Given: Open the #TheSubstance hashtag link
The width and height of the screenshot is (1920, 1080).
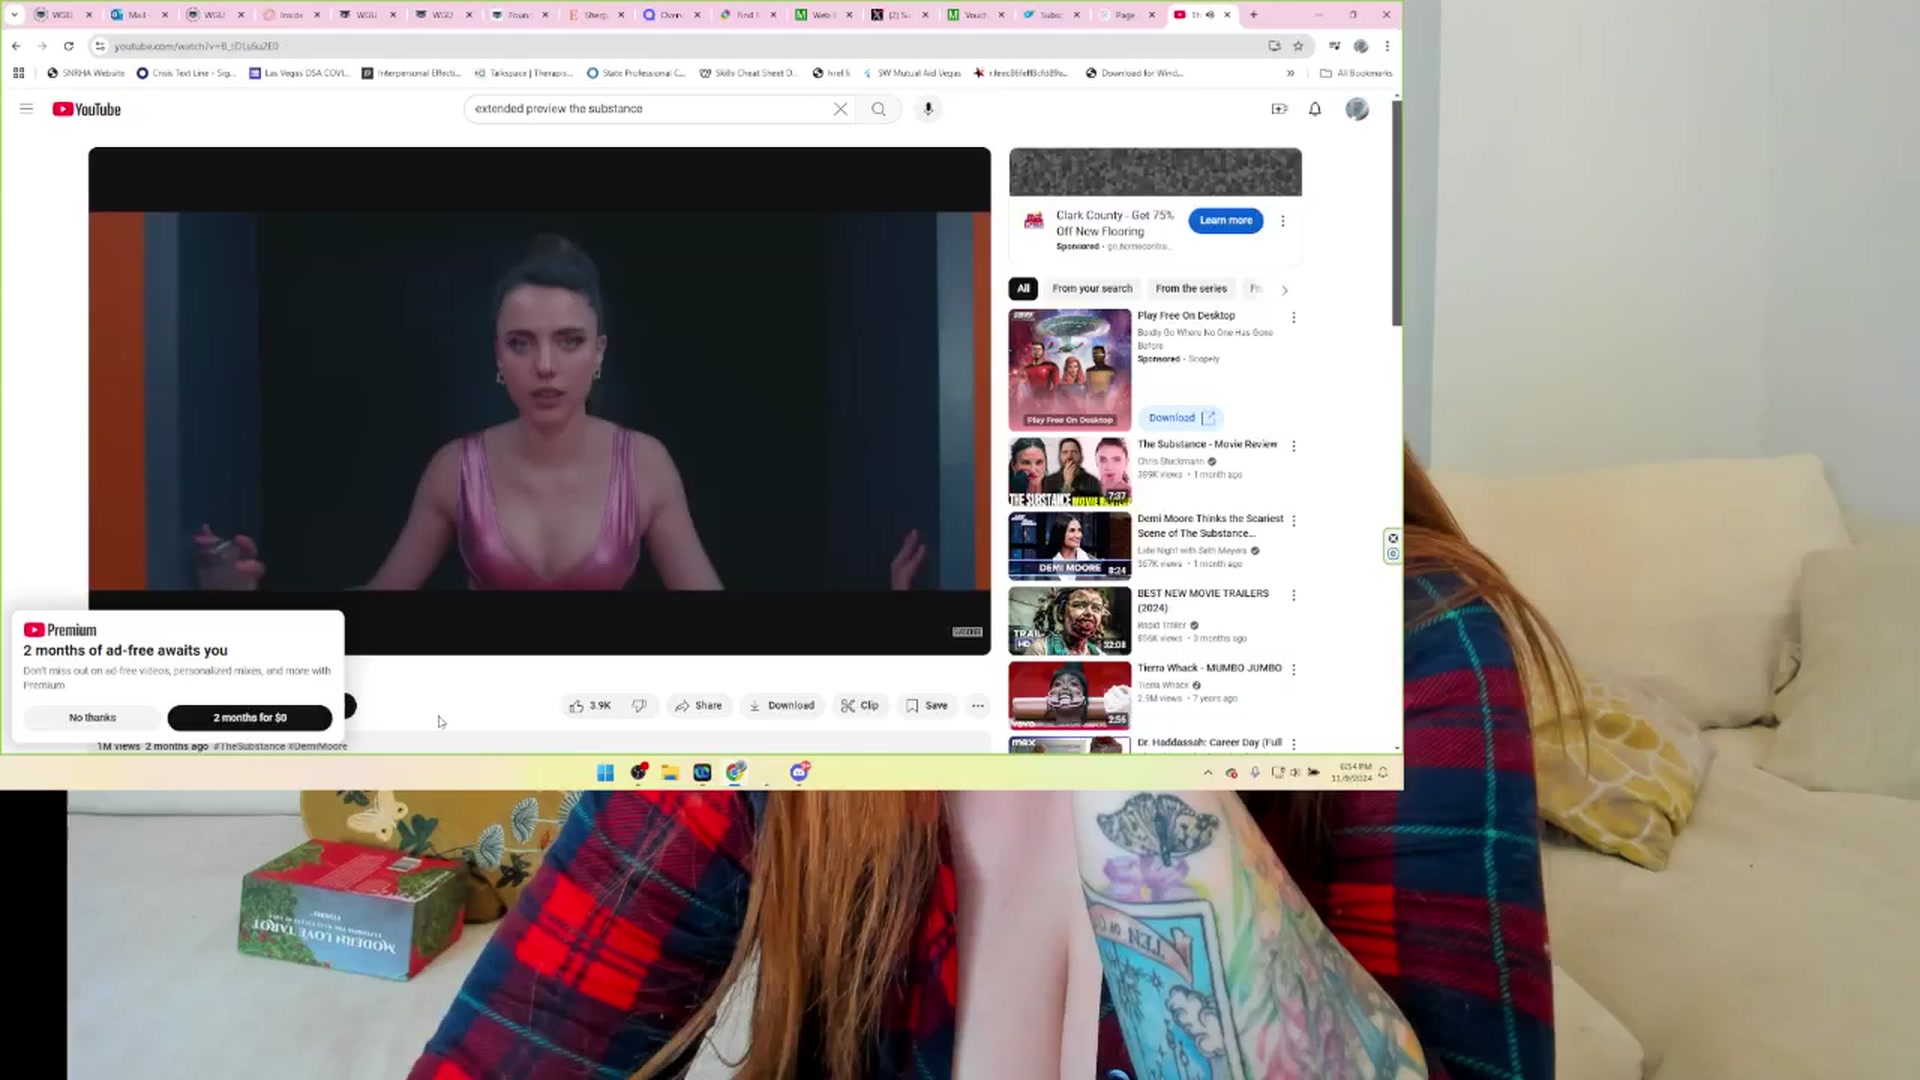Looking at the screenshot, I should (249, 747).
